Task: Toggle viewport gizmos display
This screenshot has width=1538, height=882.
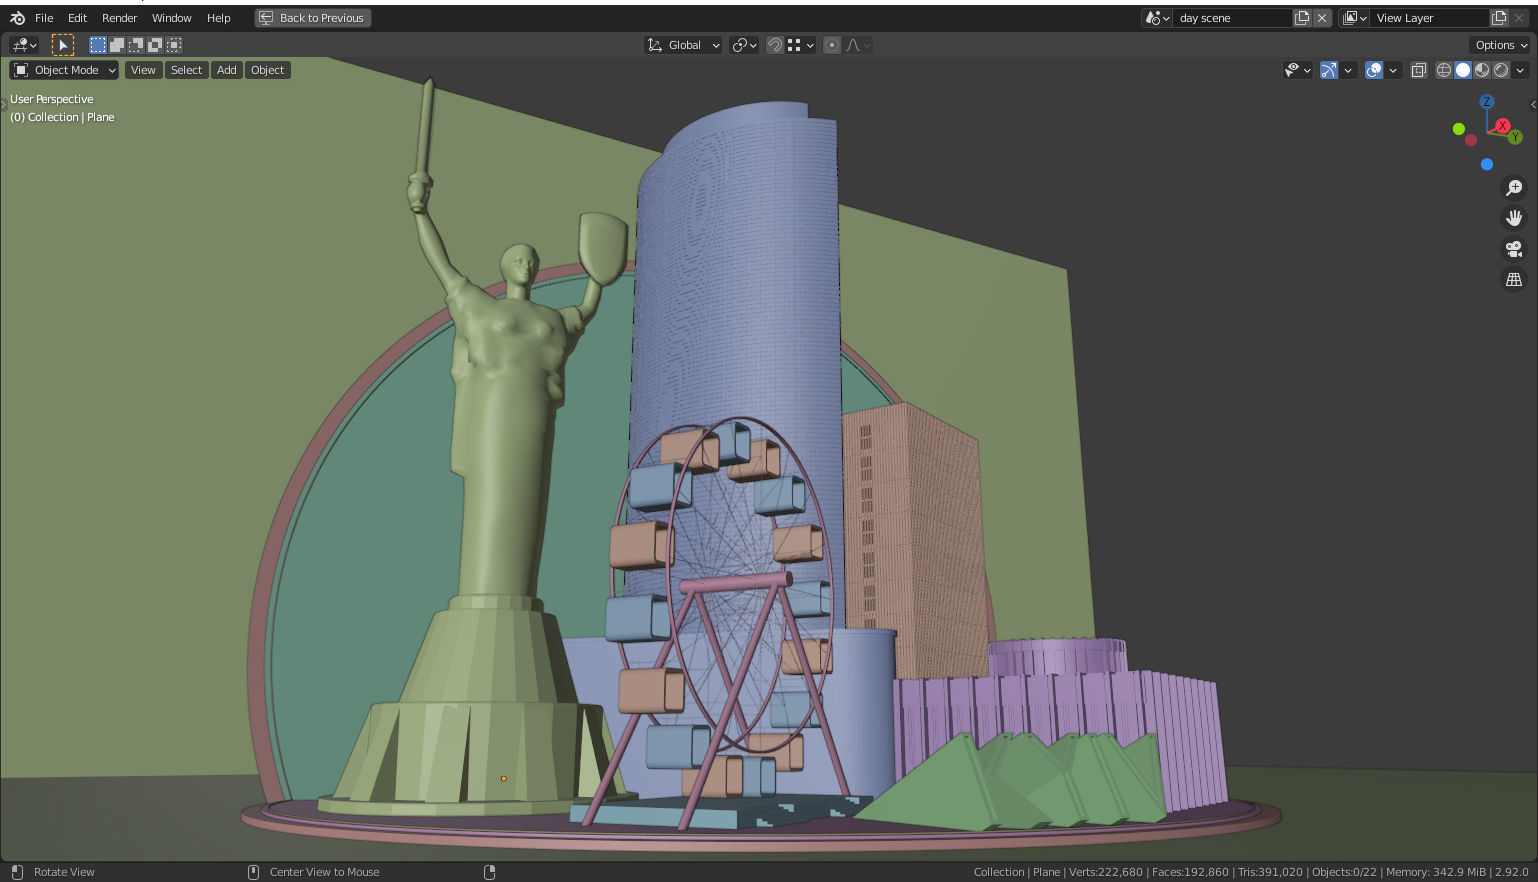Action: click(1329, 70)
